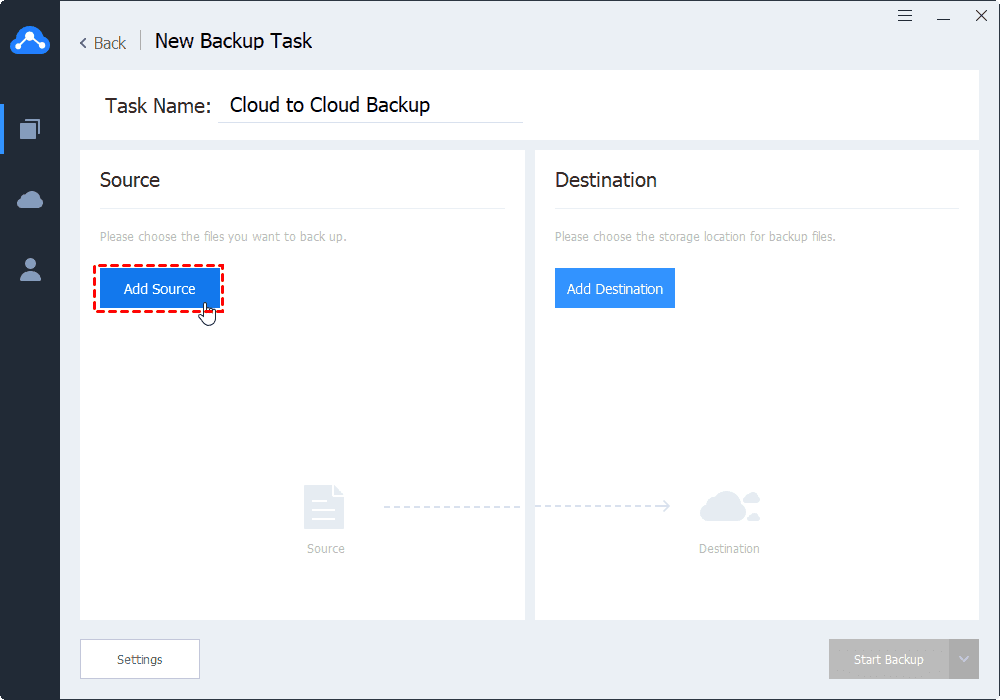Click the Task Name input field
Screen dimensions: 1000x700
click(x=370, y=106)
